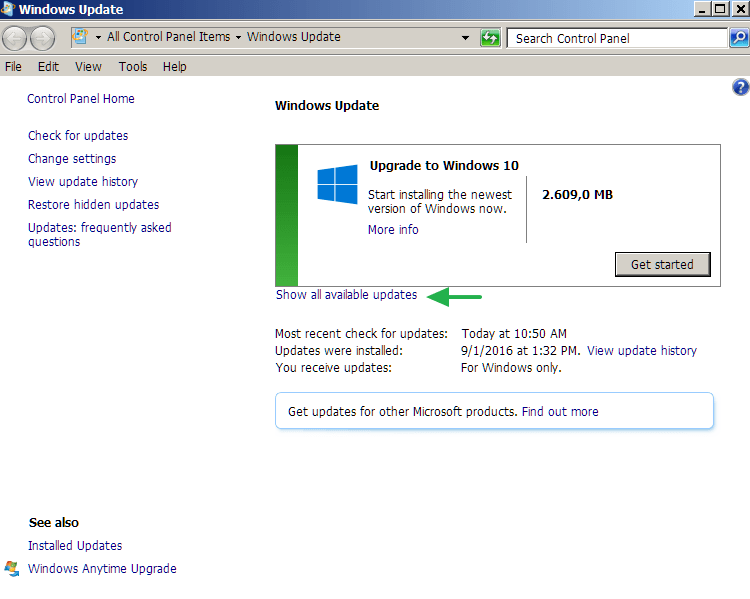Click the Windows 10 logo icon
Image resolution: width=750 pixels, height=599 pixels.
[x=337, y=184]
